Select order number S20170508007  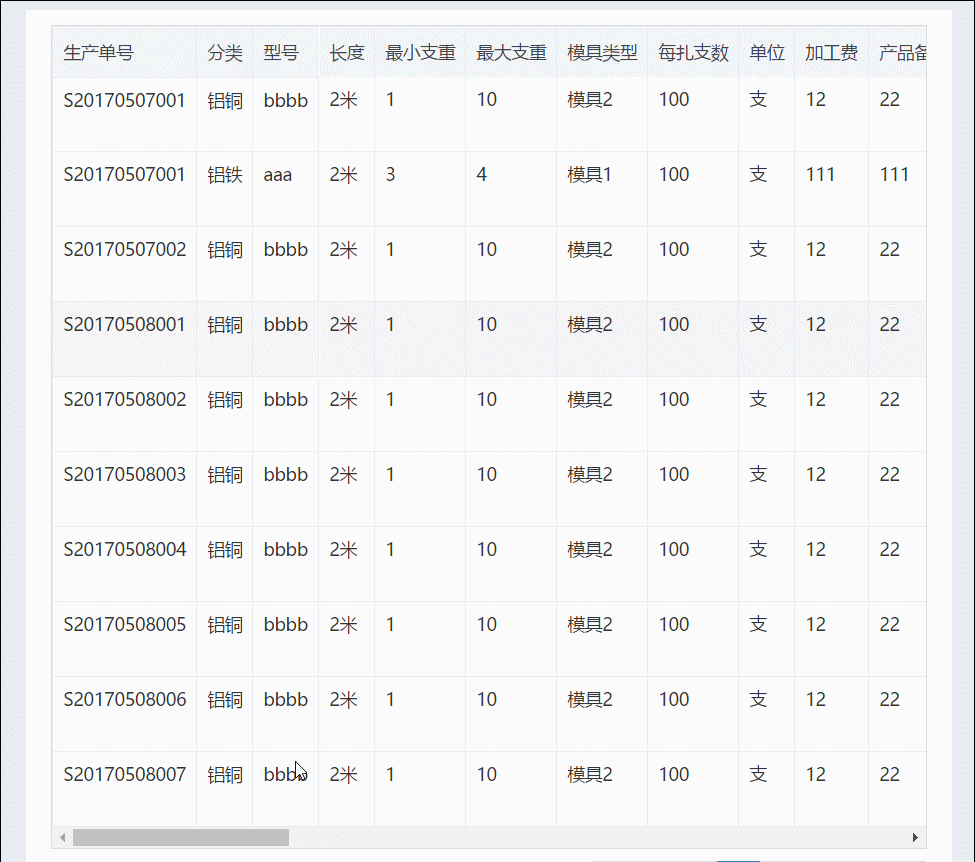pos(125,775)
